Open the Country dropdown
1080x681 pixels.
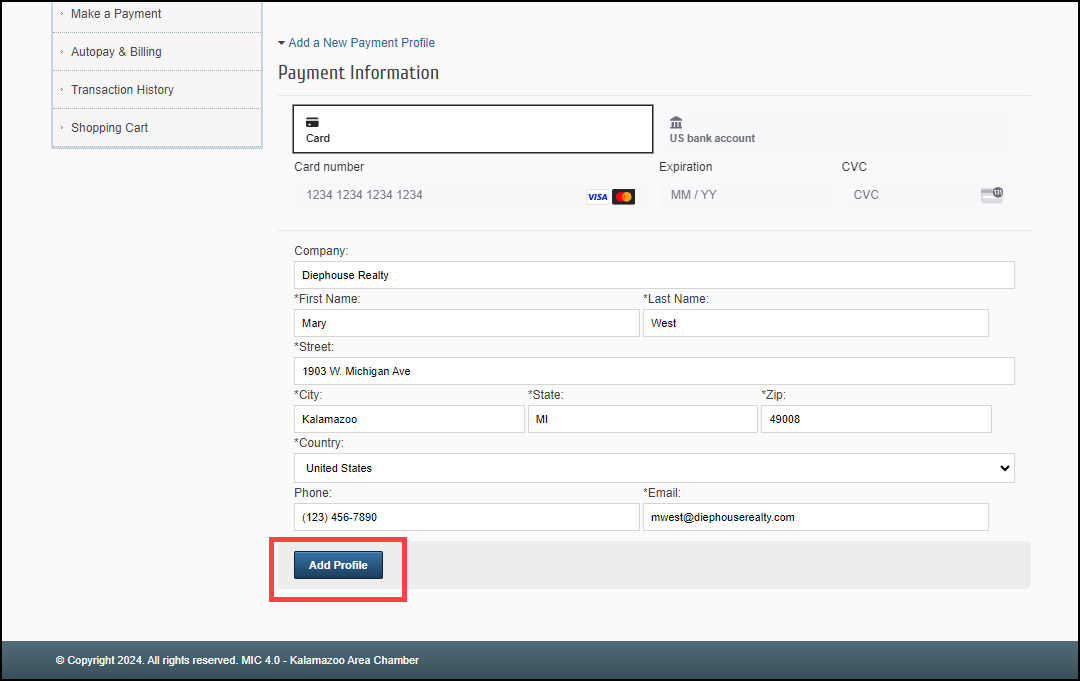(654, 468)
